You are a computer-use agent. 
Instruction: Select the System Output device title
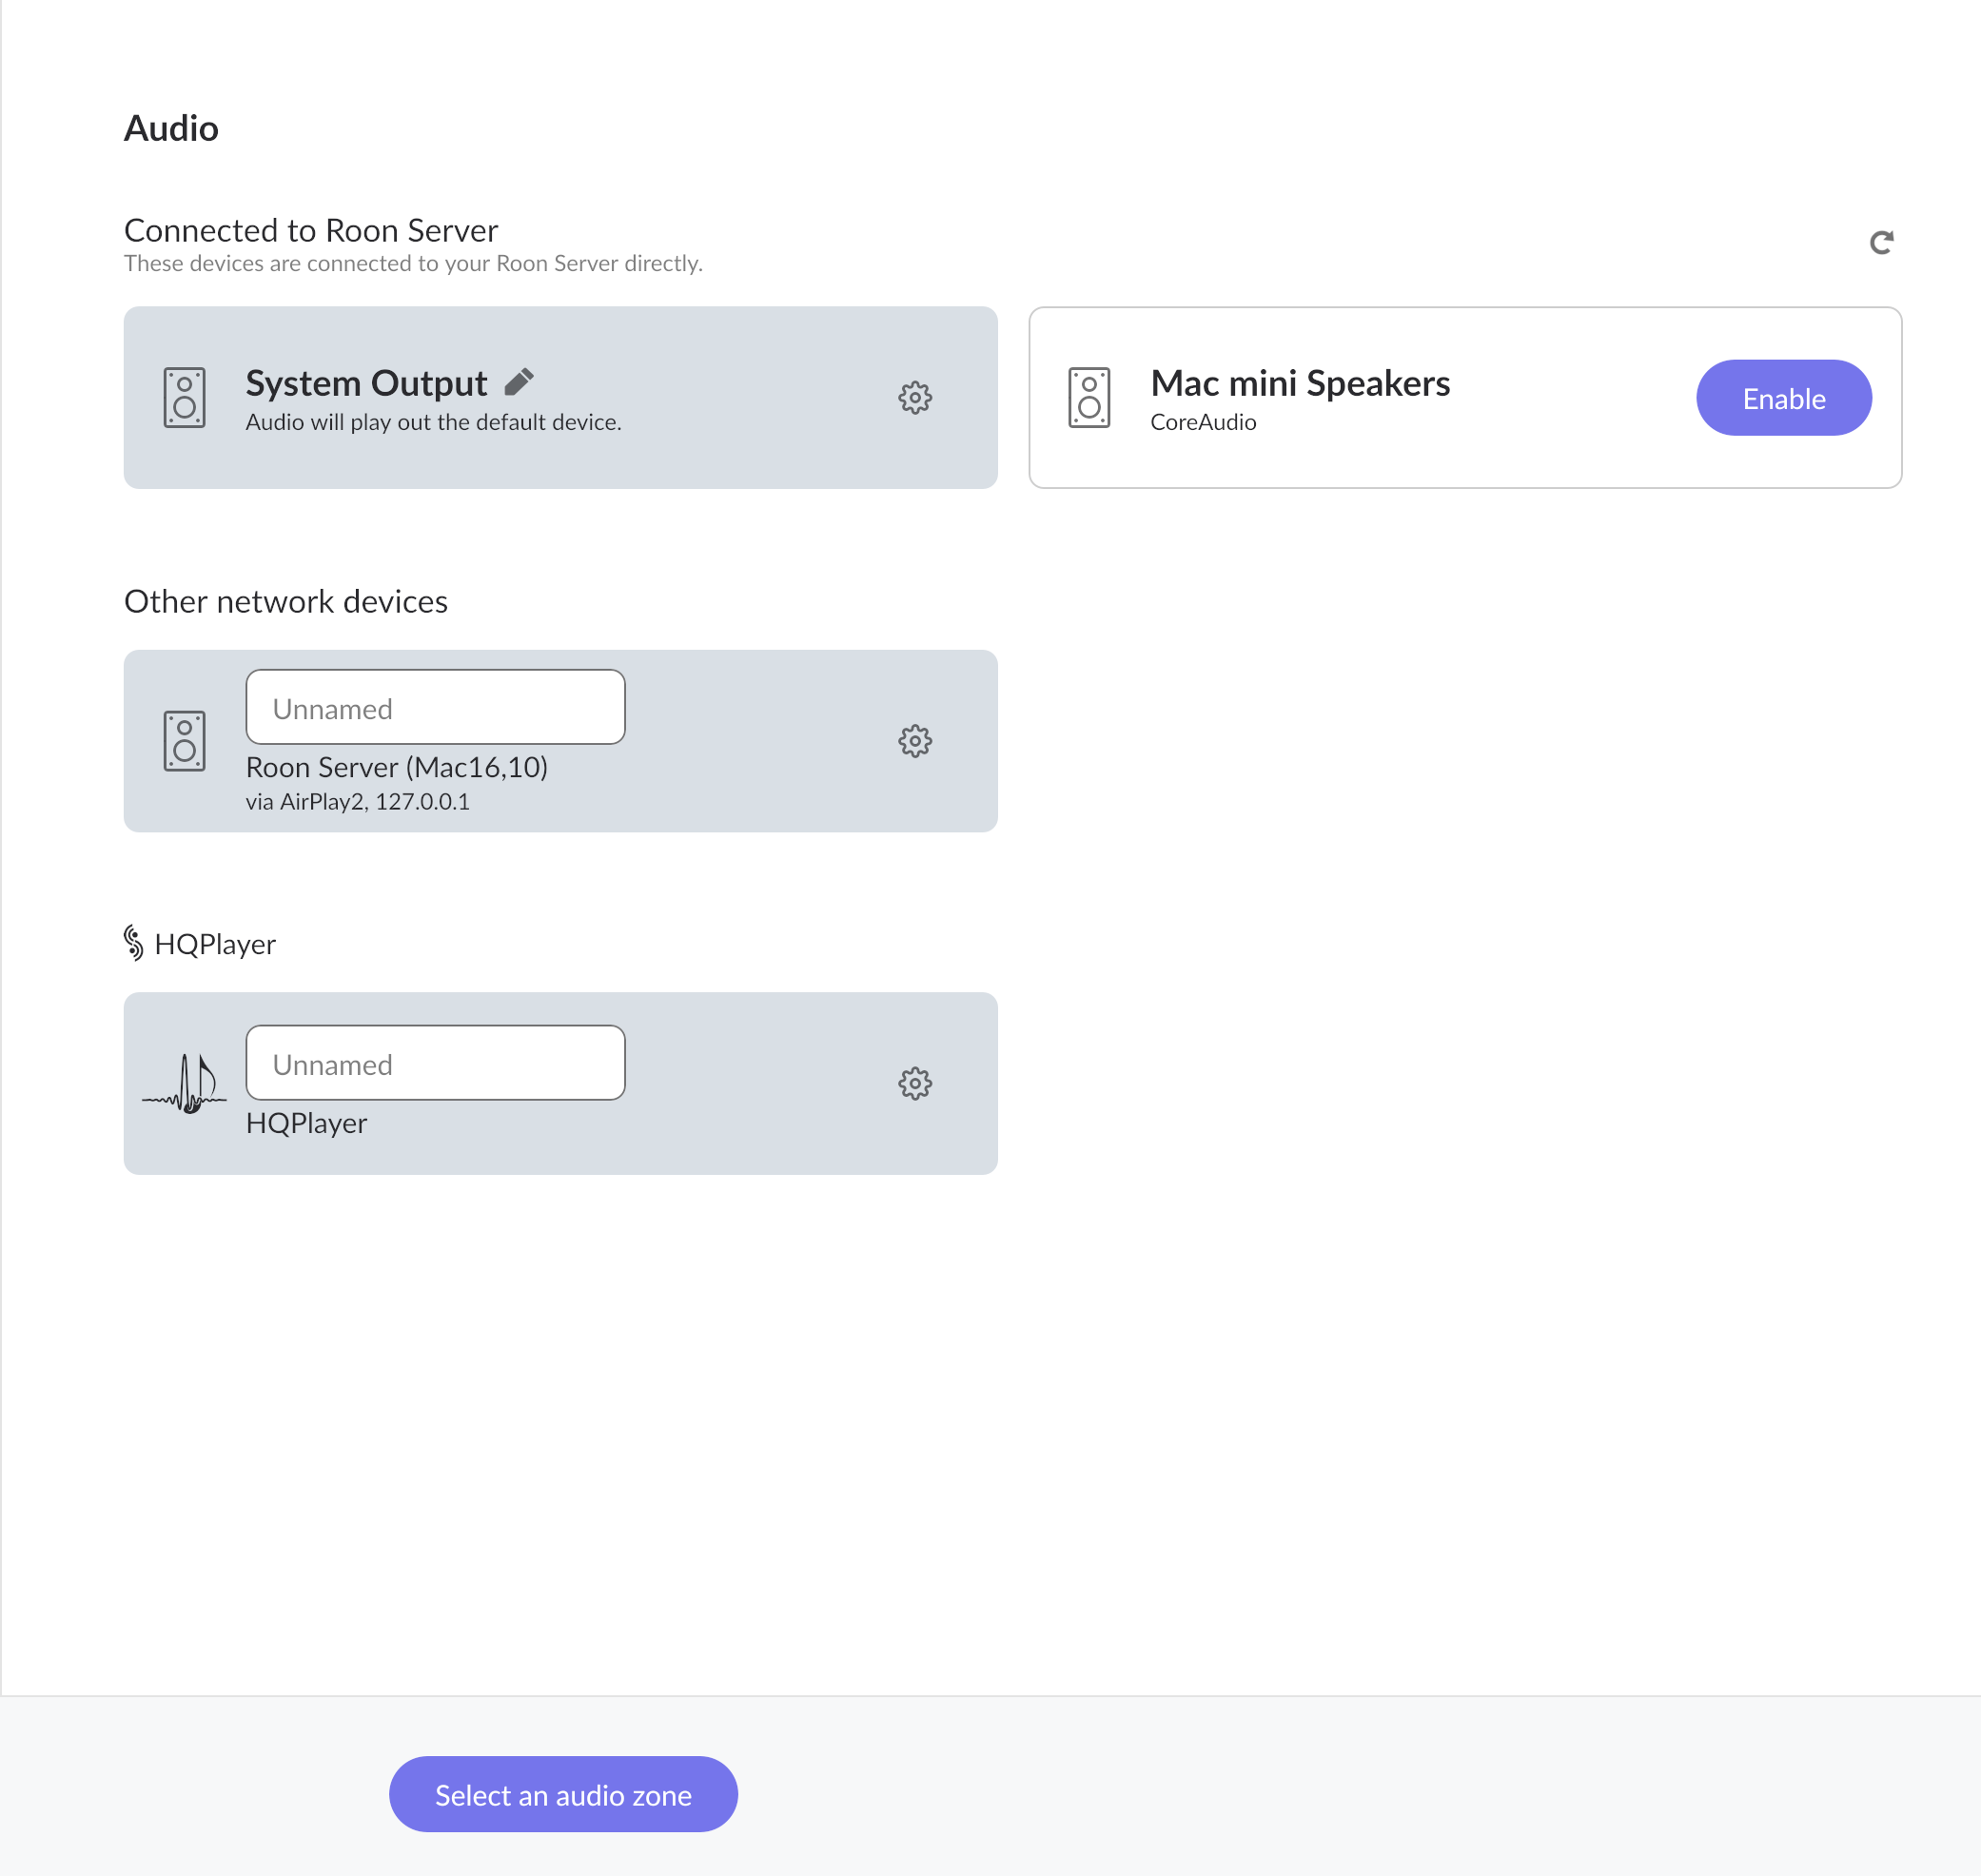[366, 383]
